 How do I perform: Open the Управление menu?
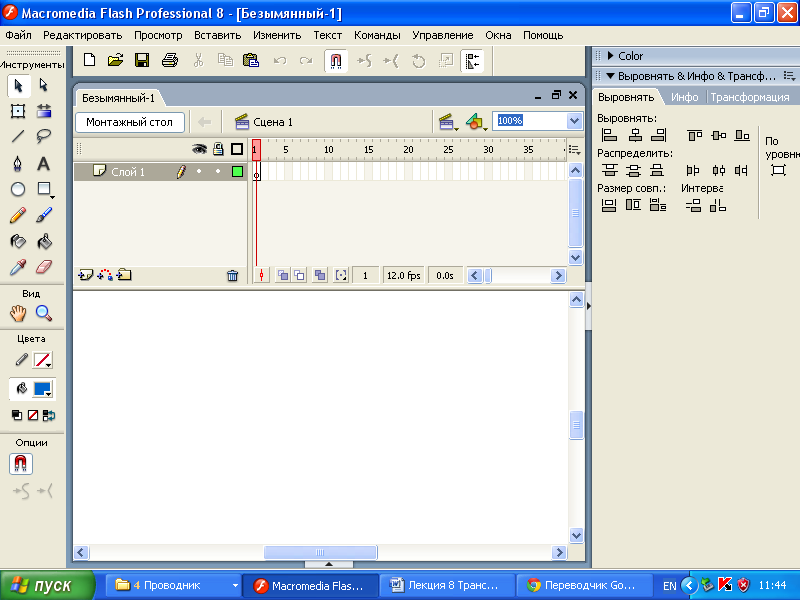(442, 35)
